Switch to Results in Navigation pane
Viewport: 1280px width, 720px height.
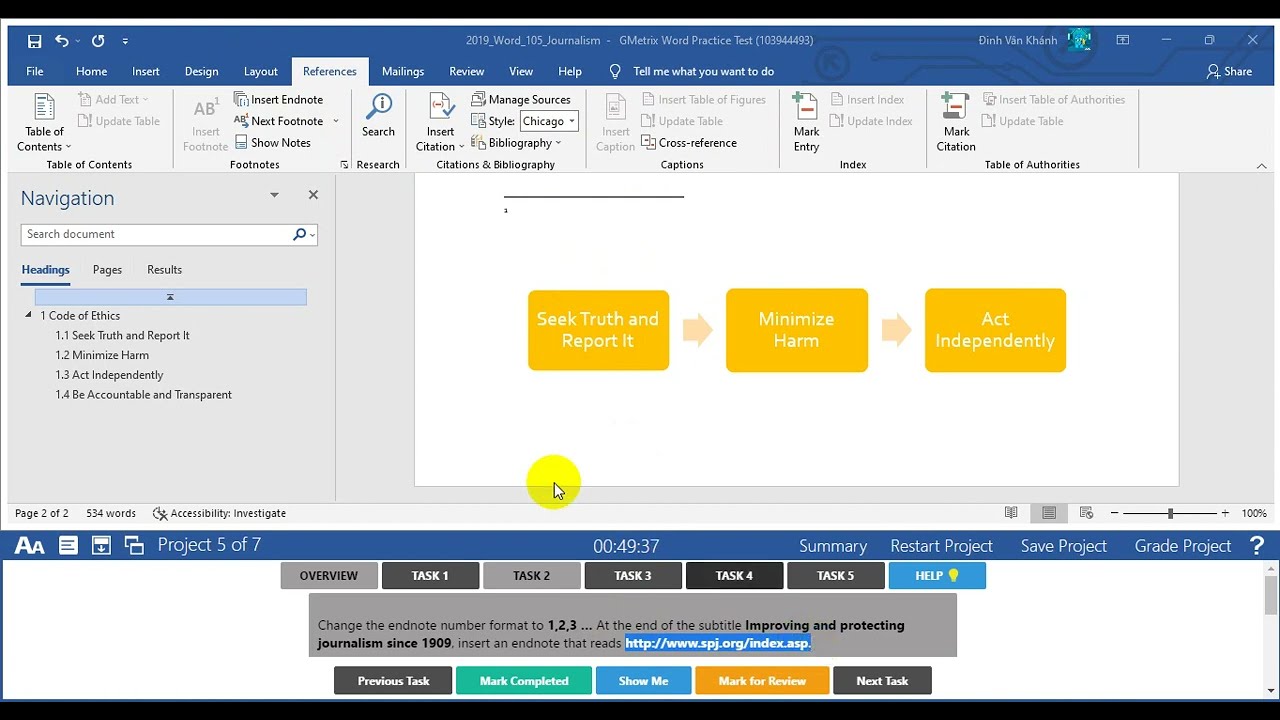point(164,270)
